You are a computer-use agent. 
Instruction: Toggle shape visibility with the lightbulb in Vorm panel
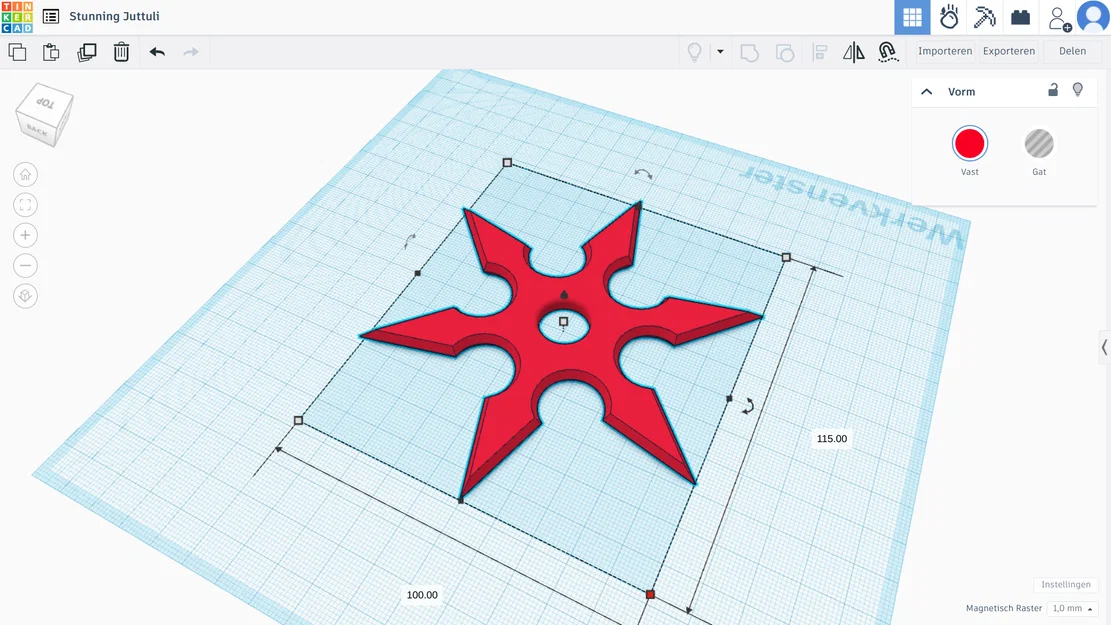[1078, 90]
